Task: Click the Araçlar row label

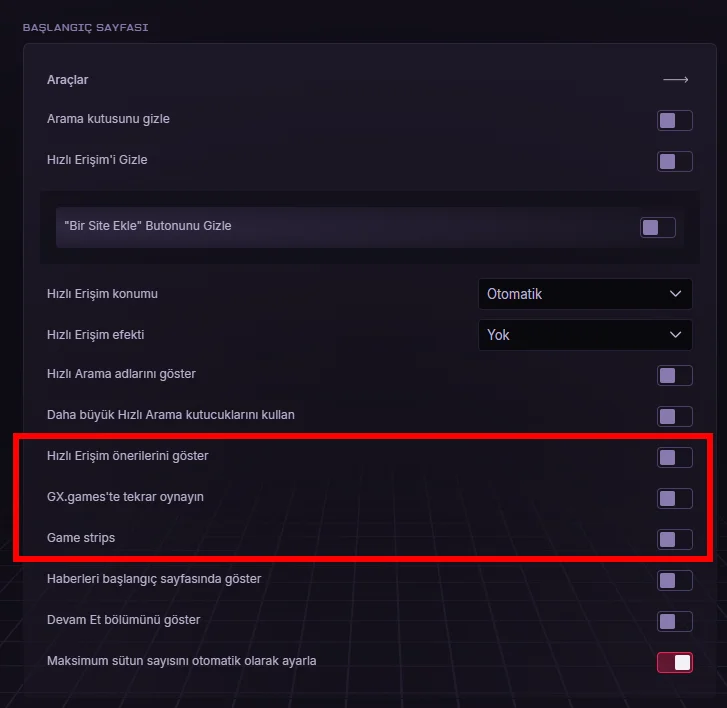Action: point(67,80)
